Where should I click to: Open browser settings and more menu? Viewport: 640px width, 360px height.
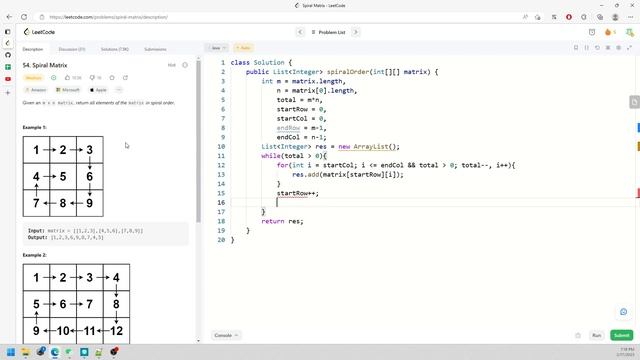631,17
